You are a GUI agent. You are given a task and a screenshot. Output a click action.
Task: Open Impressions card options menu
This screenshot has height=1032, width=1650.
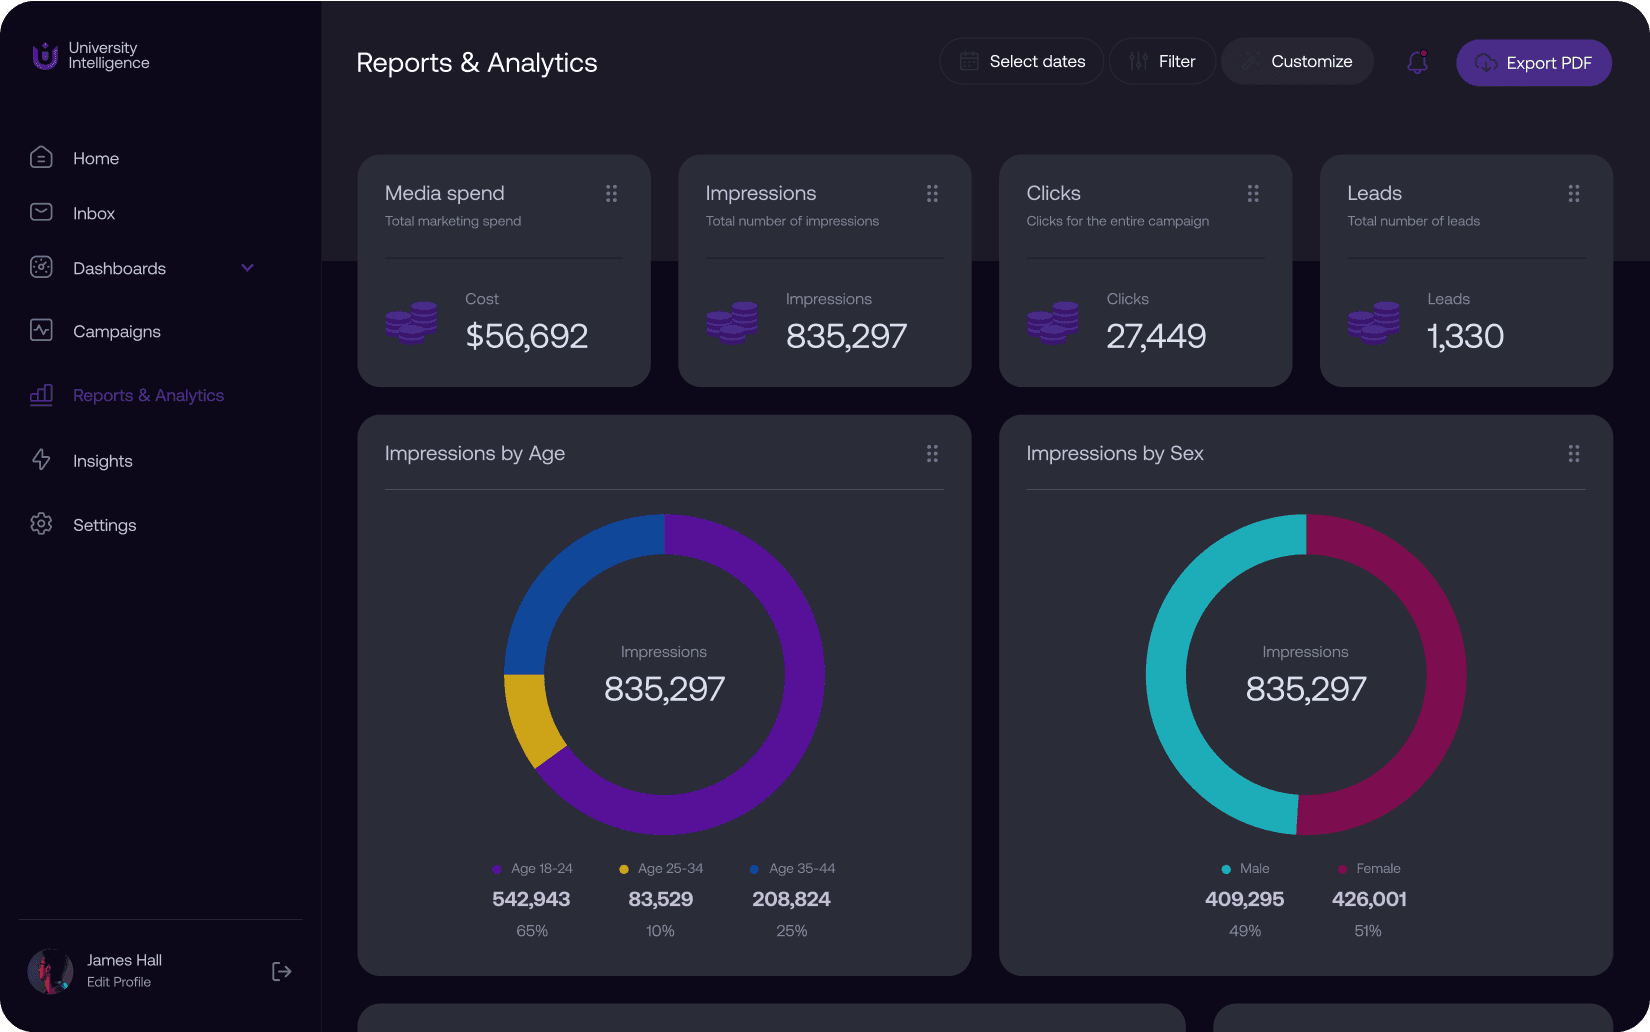932,194
